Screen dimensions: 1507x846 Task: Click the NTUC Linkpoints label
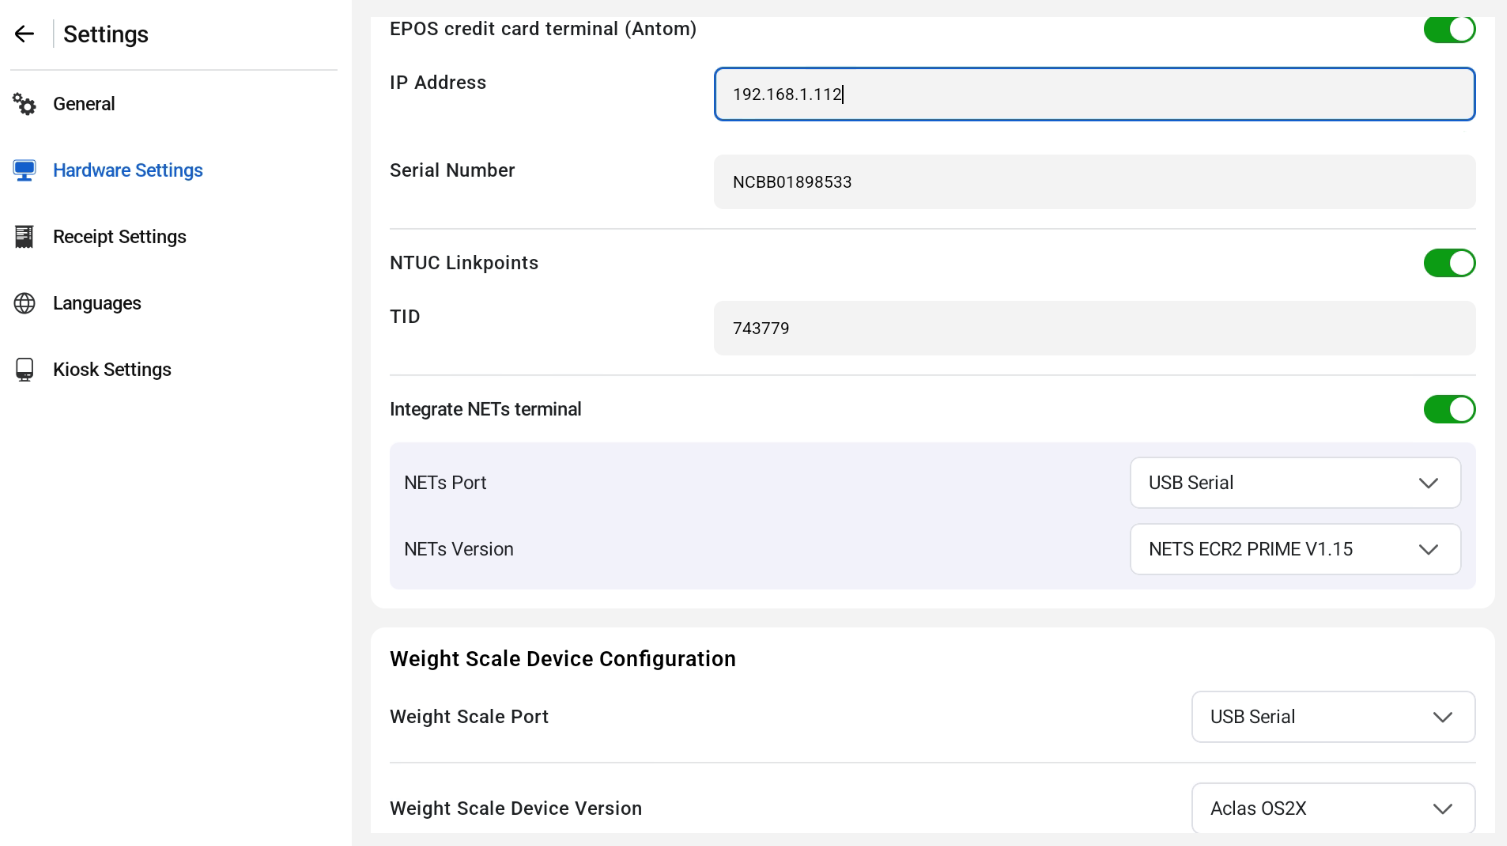[x=464, y=263]
